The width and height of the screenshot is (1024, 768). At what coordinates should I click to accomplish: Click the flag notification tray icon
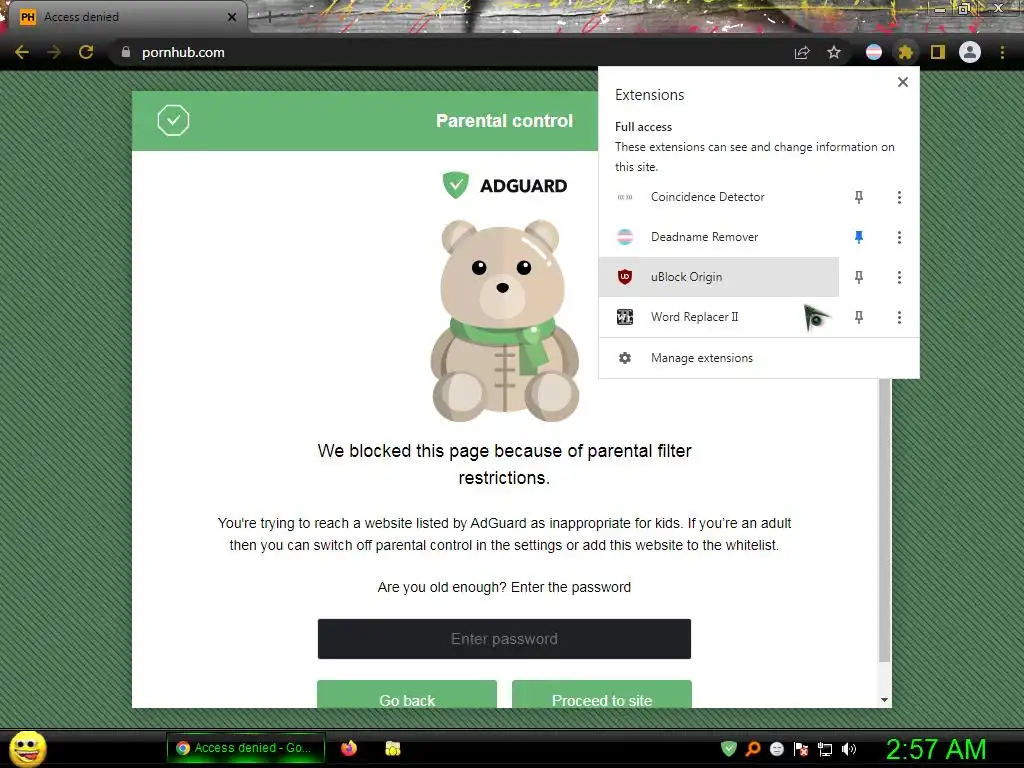click(x=801, y=749)
